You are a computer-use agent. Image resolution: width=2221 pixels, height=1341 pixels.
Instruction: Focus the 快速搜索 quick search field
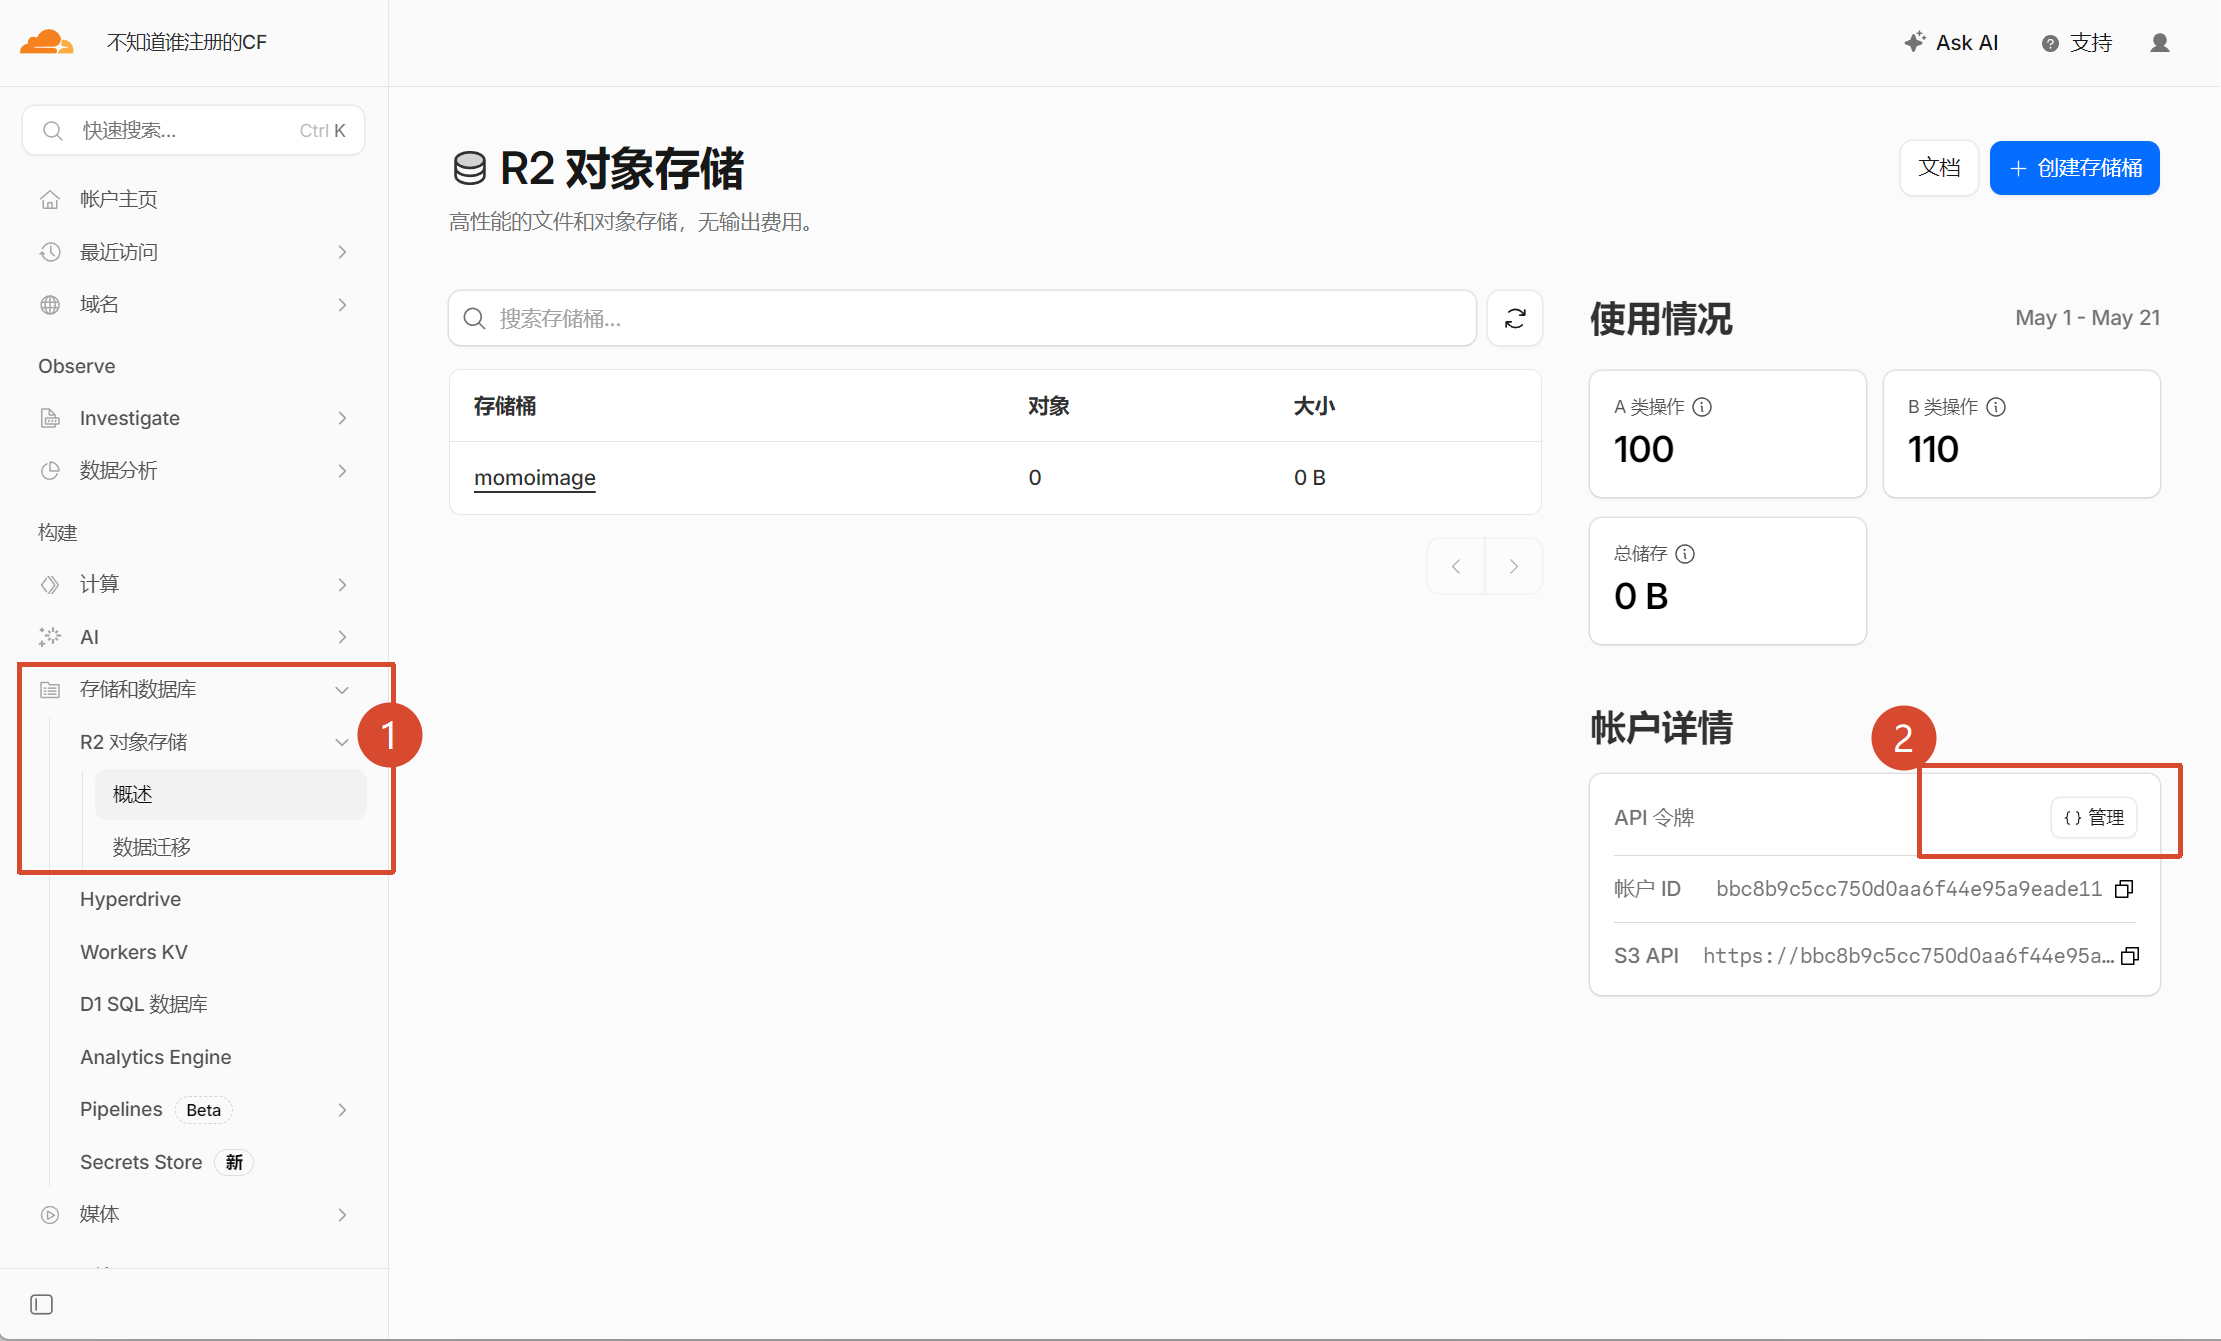pyautogui.click(x=193, y=131)
